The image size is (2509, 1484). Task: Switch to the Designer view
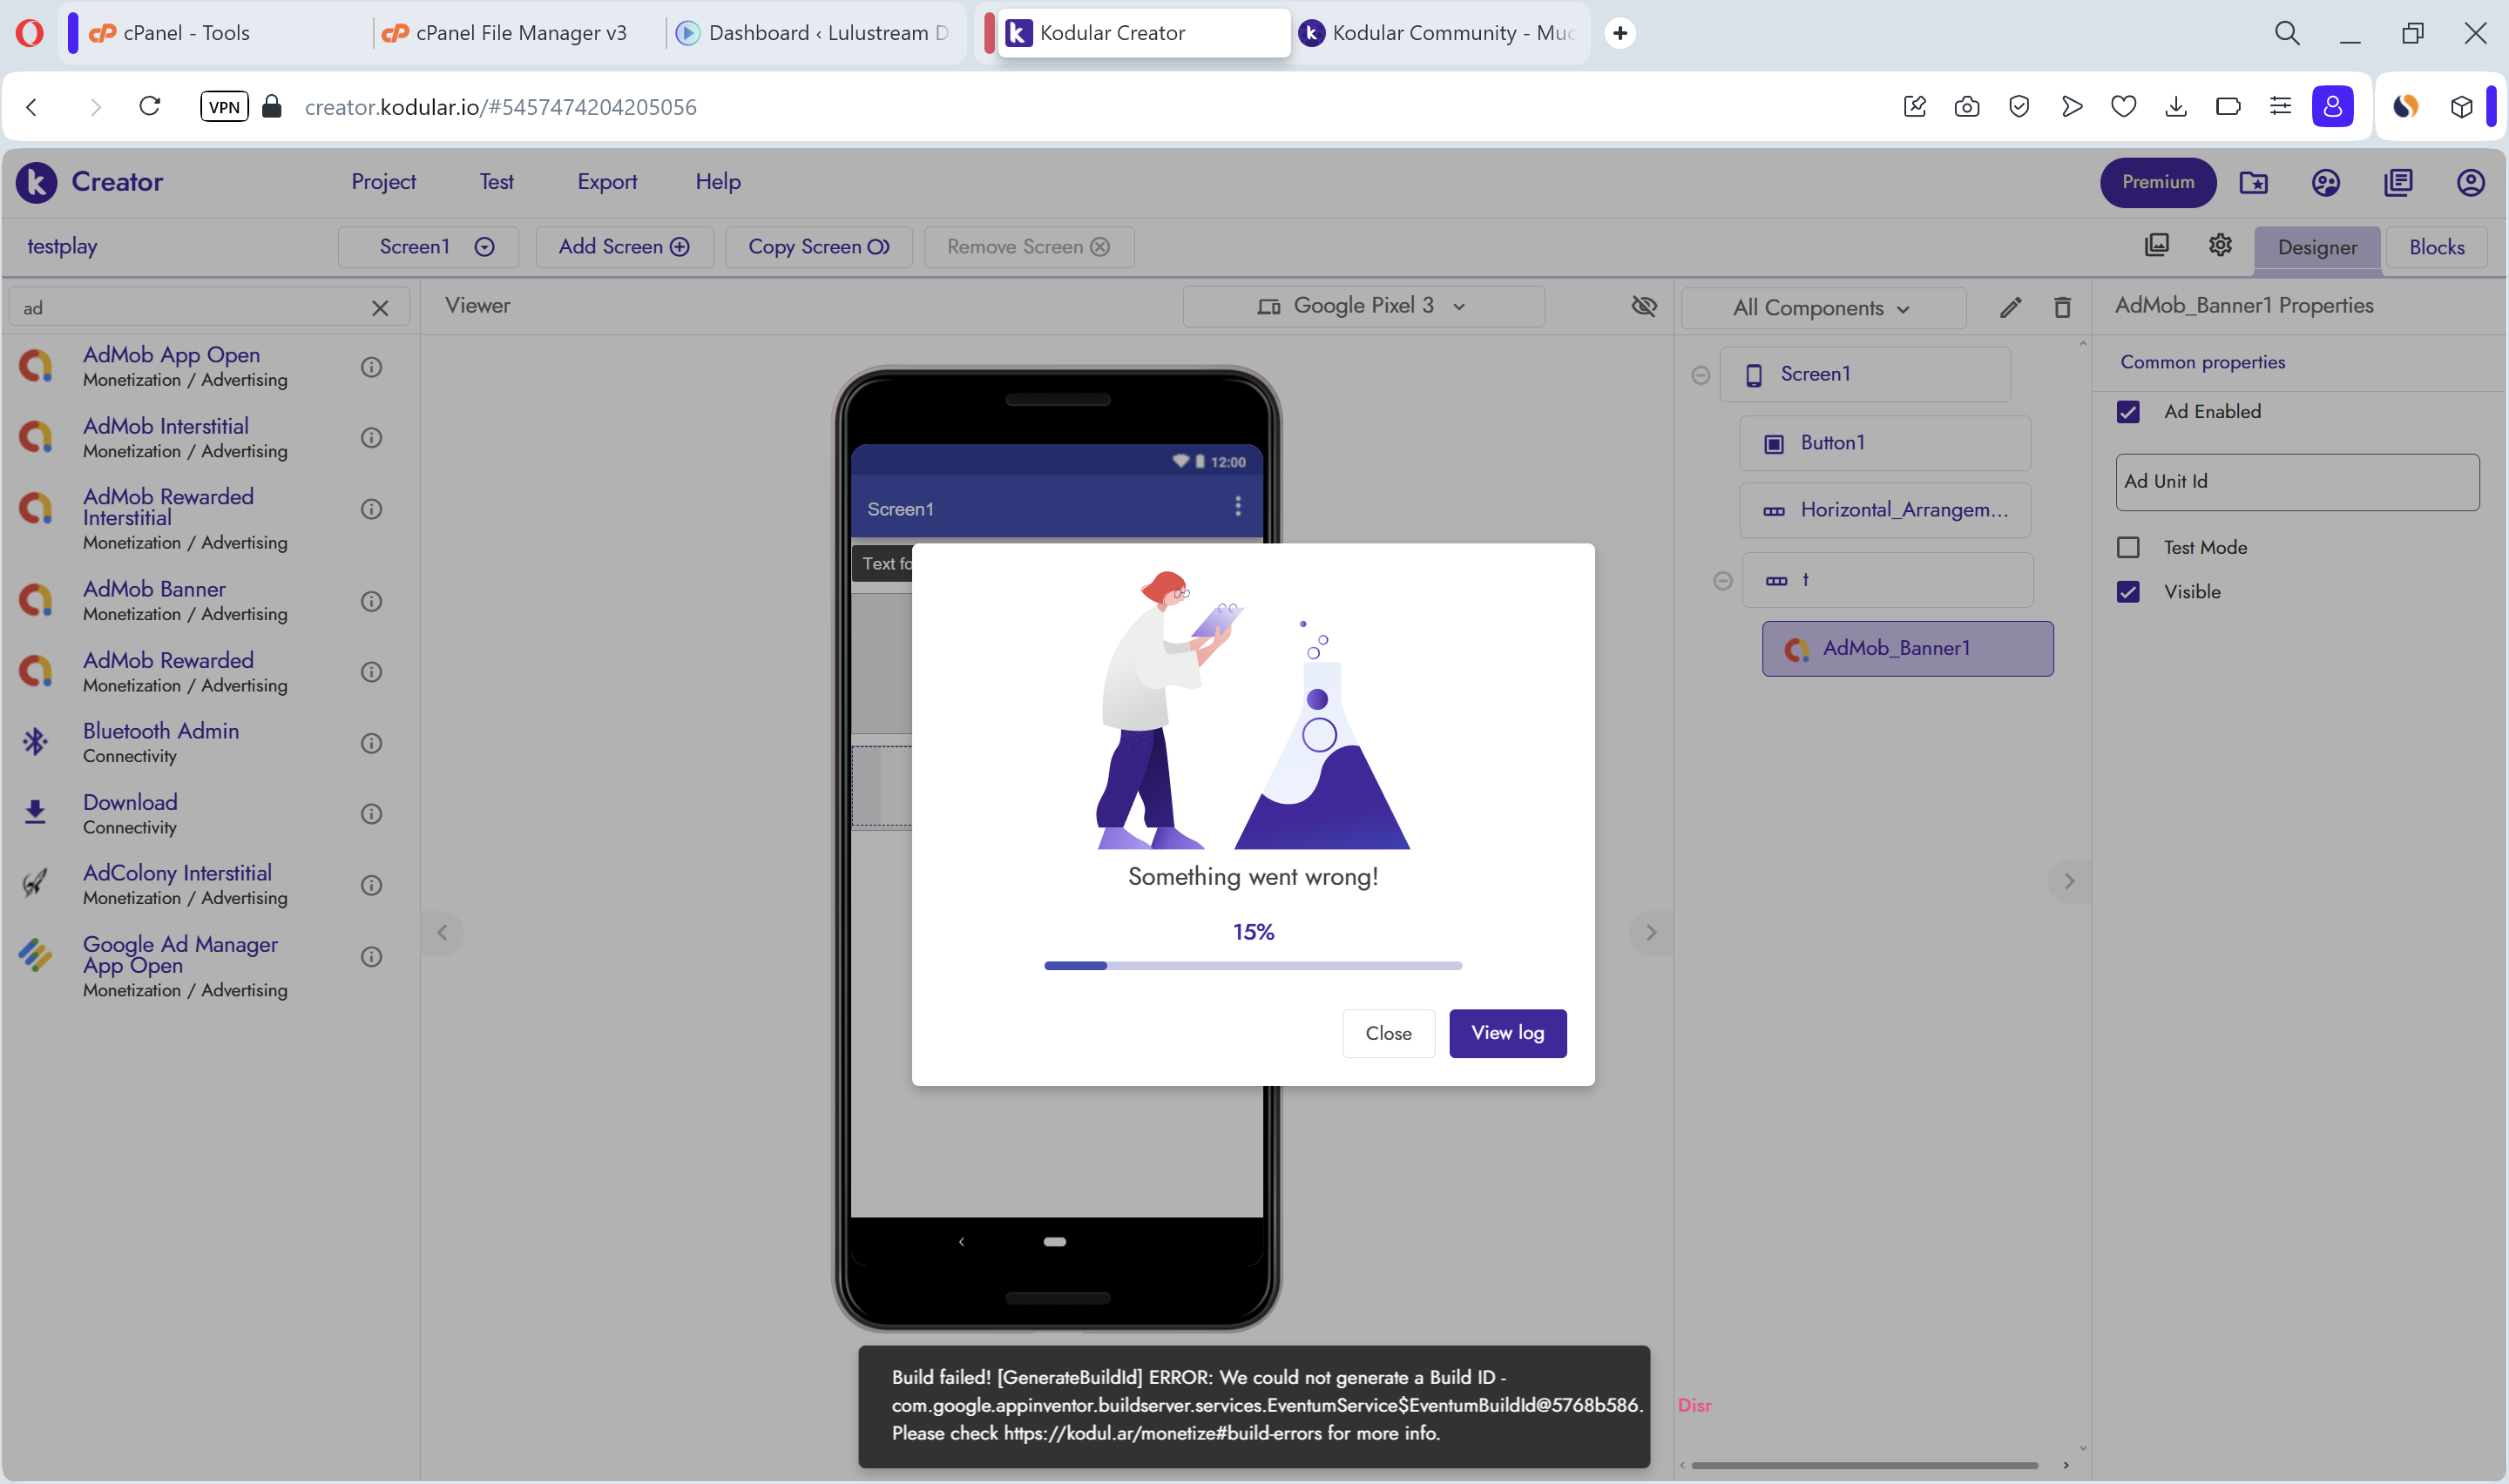[x=2317, y=247]
